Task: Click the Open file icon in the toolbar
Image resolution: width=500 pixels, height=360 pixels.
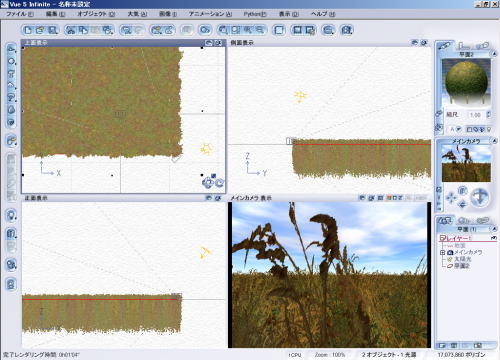Action: [x=40, y=30]
